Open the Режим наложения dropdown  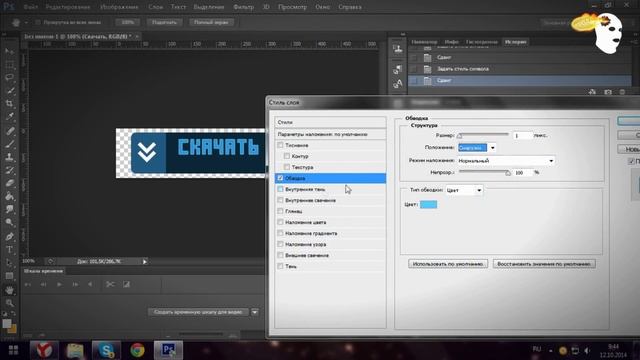point(506,161)
